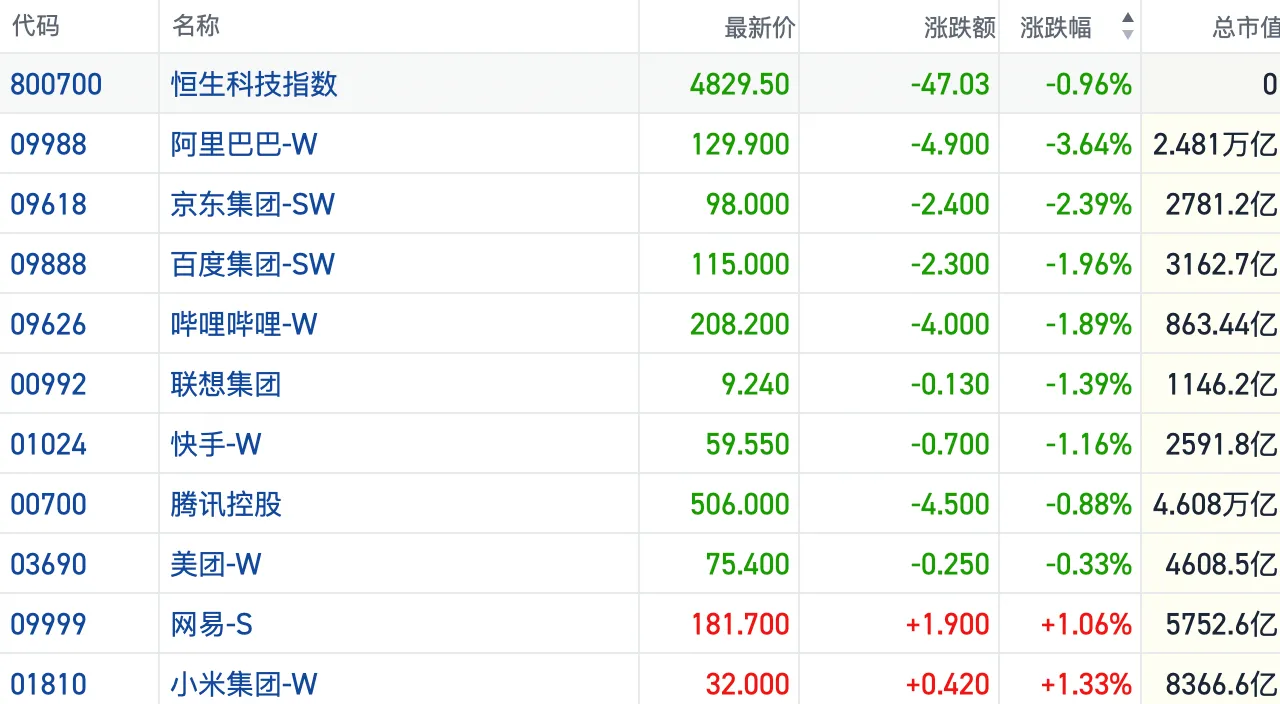Sort by 总市值 column header
The height and width of the screenshot is (704, 1280).
(x=1244, y=27)
